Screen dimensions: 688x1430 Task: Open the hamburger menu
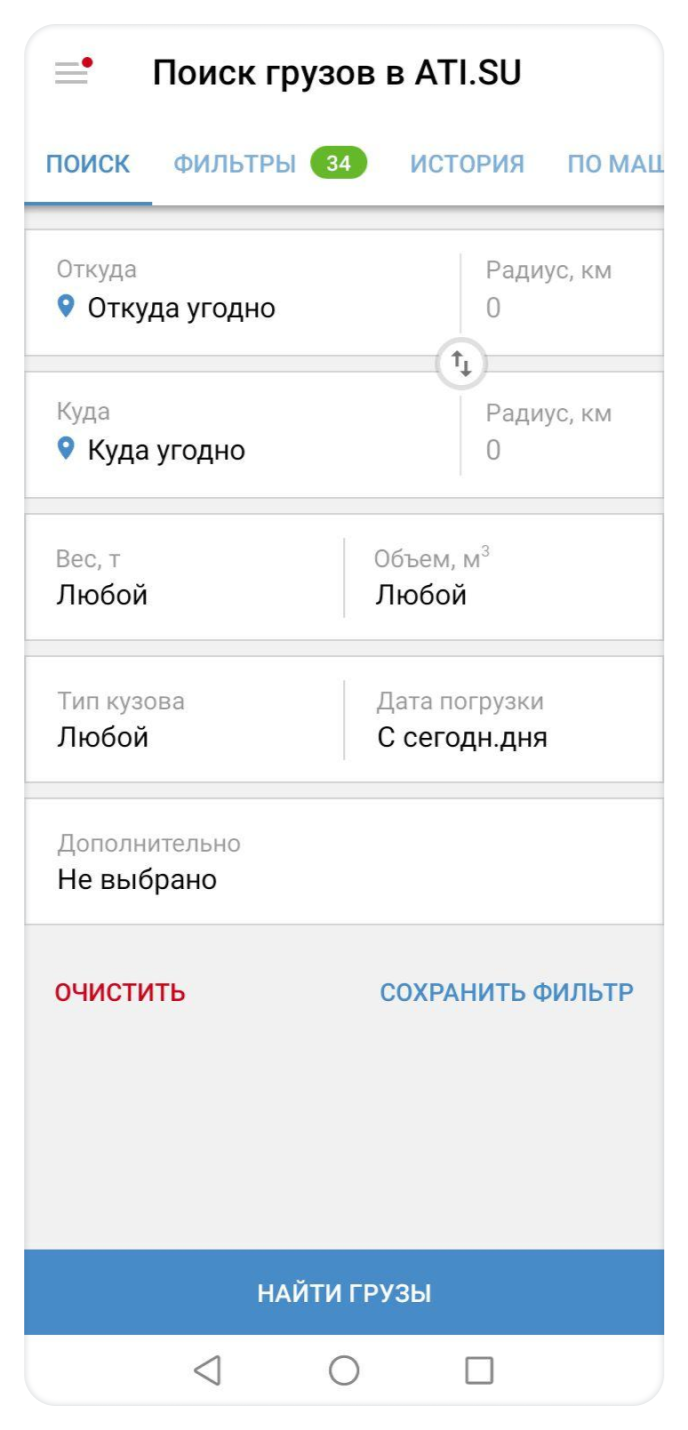pyautogui.click(x=71, y=73)
